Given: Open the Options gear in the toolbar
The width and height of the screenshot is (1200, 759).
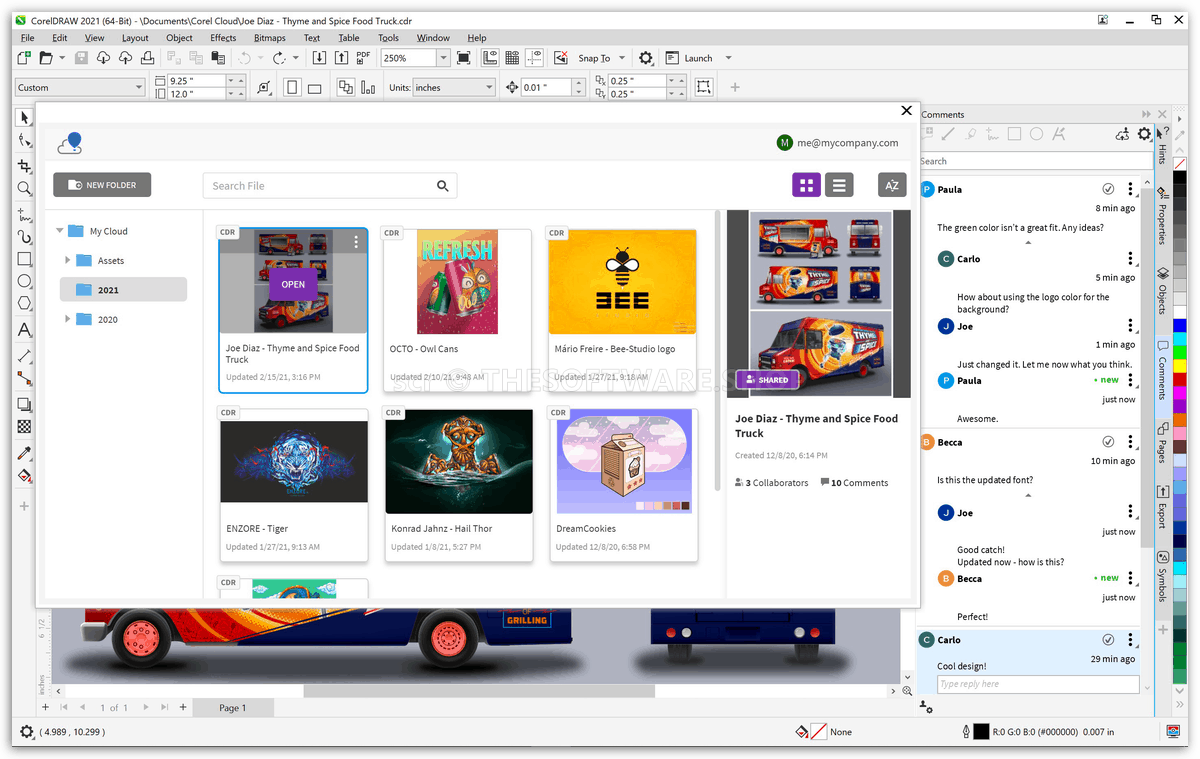Looking at the screenshot, I should click(646, 59).
